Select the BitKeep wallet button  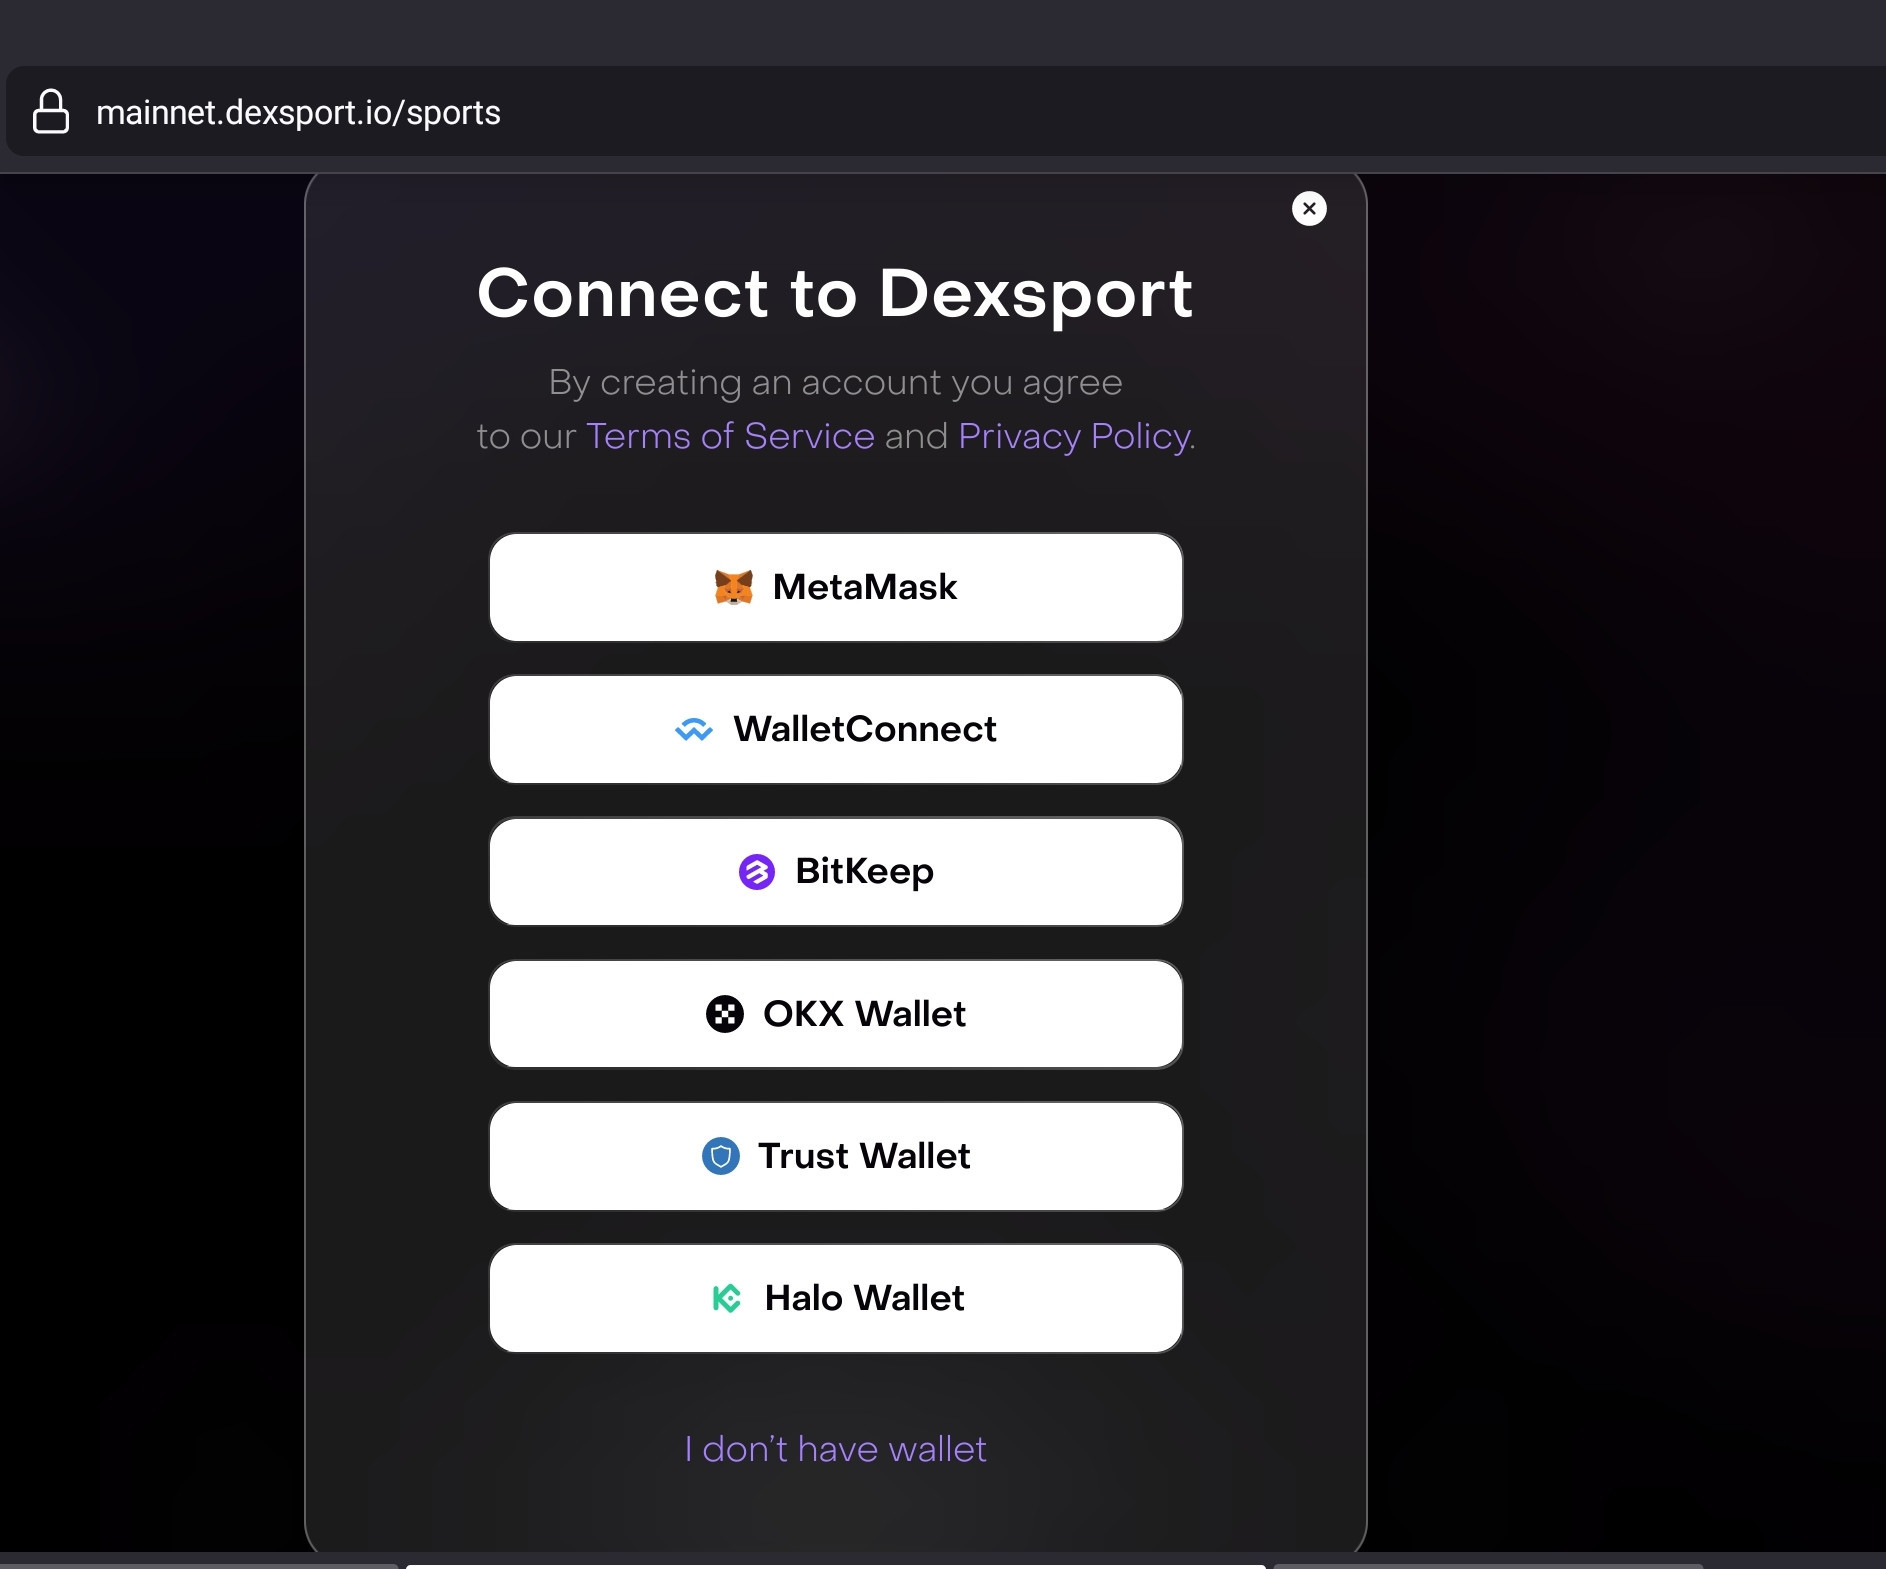click(836, 872)
